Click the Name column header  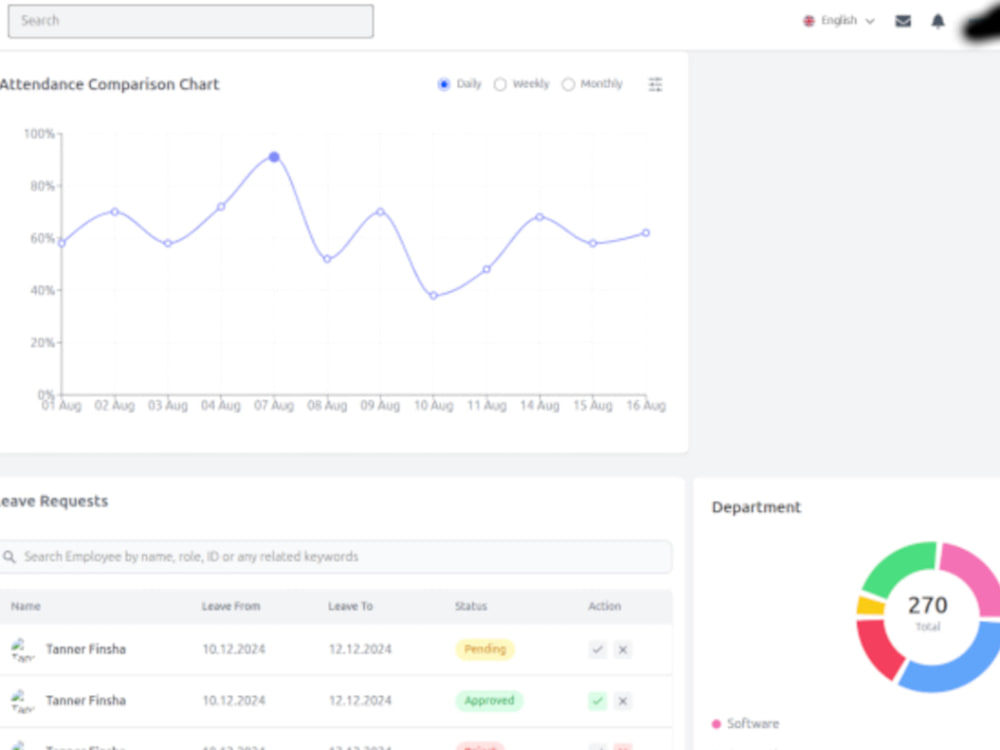click(x=26, y=607)
